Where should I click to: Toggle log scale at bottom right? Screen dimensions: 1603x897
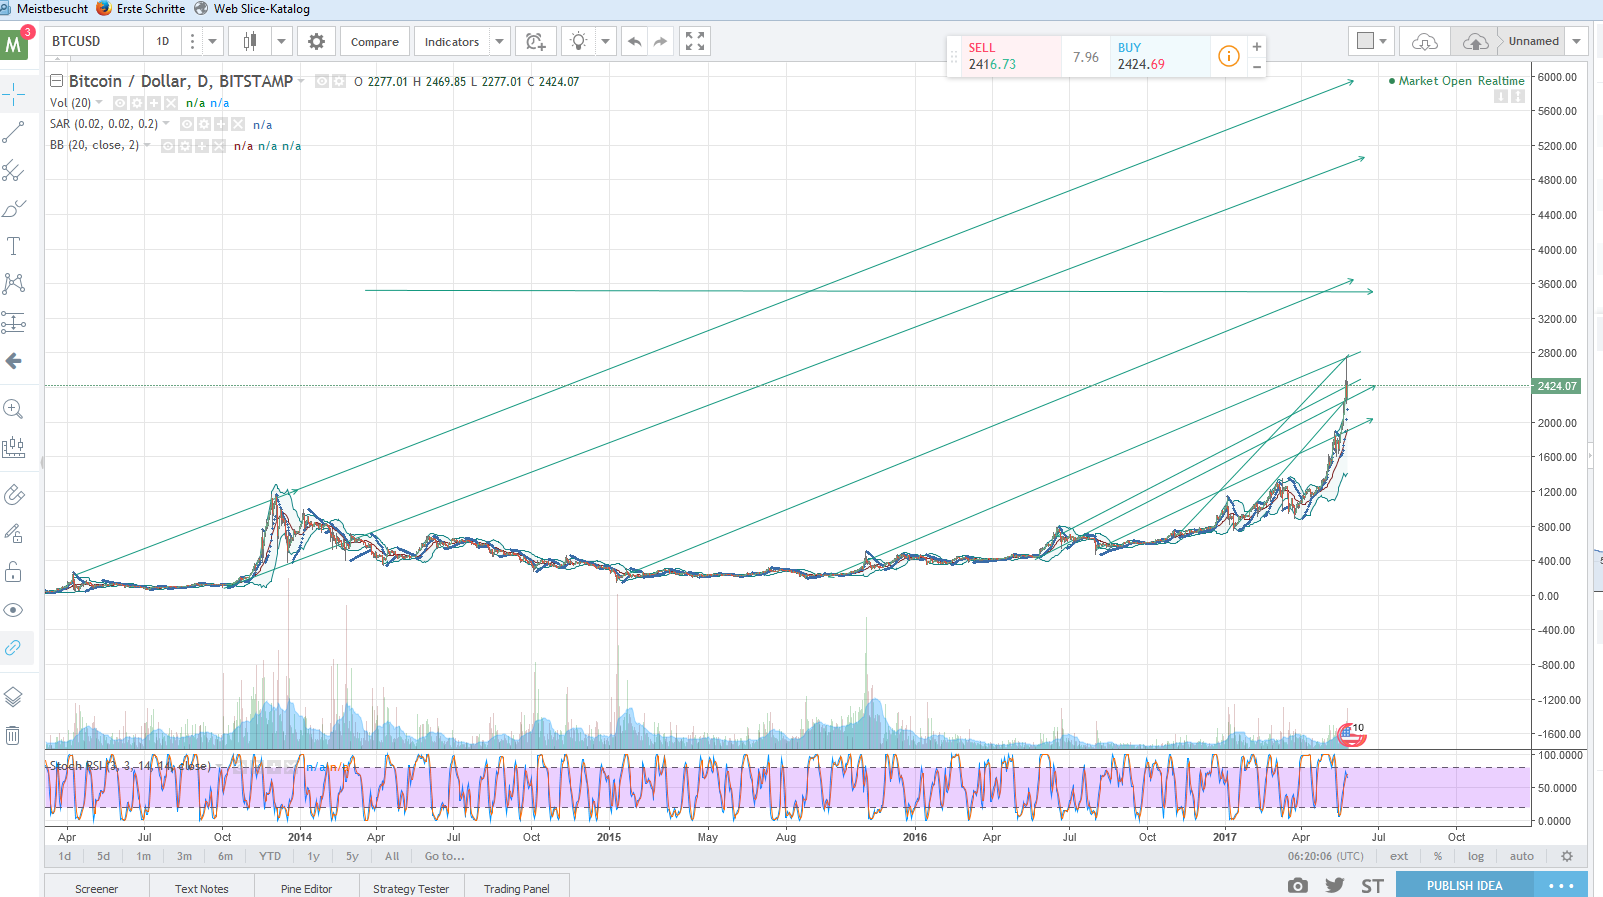[1476, 856]
